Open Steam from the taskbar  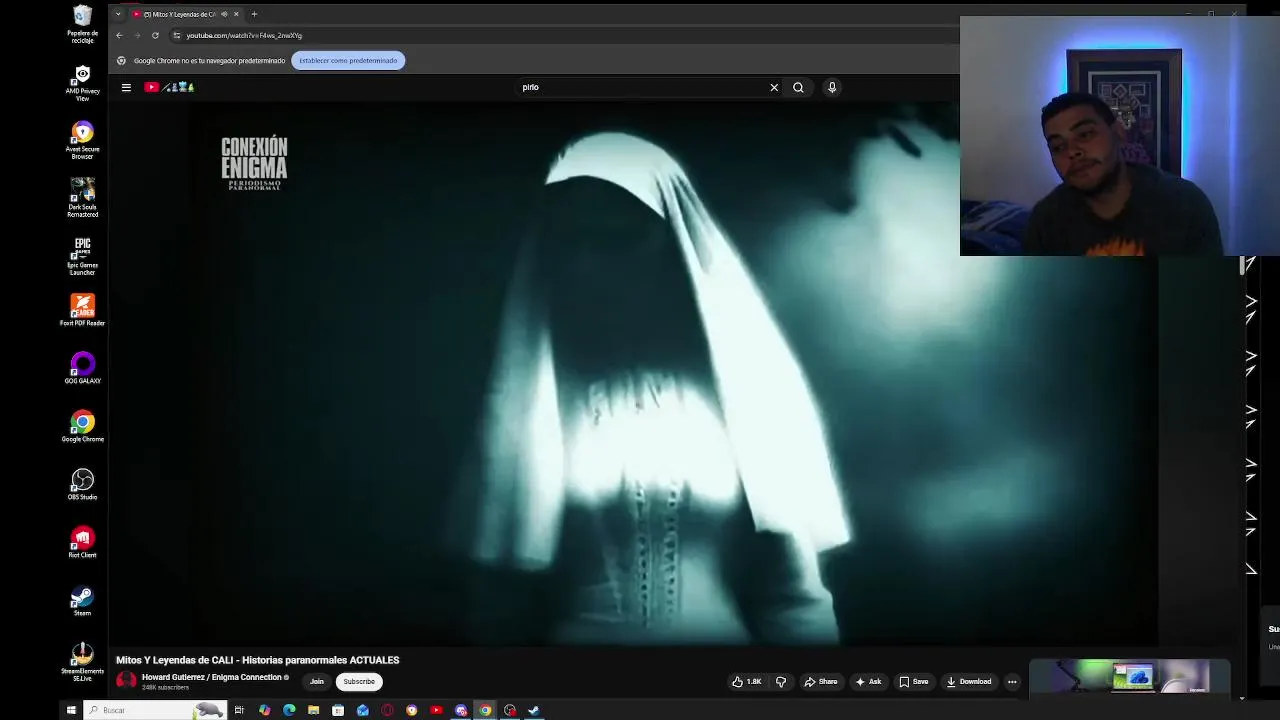coord(534,710)
